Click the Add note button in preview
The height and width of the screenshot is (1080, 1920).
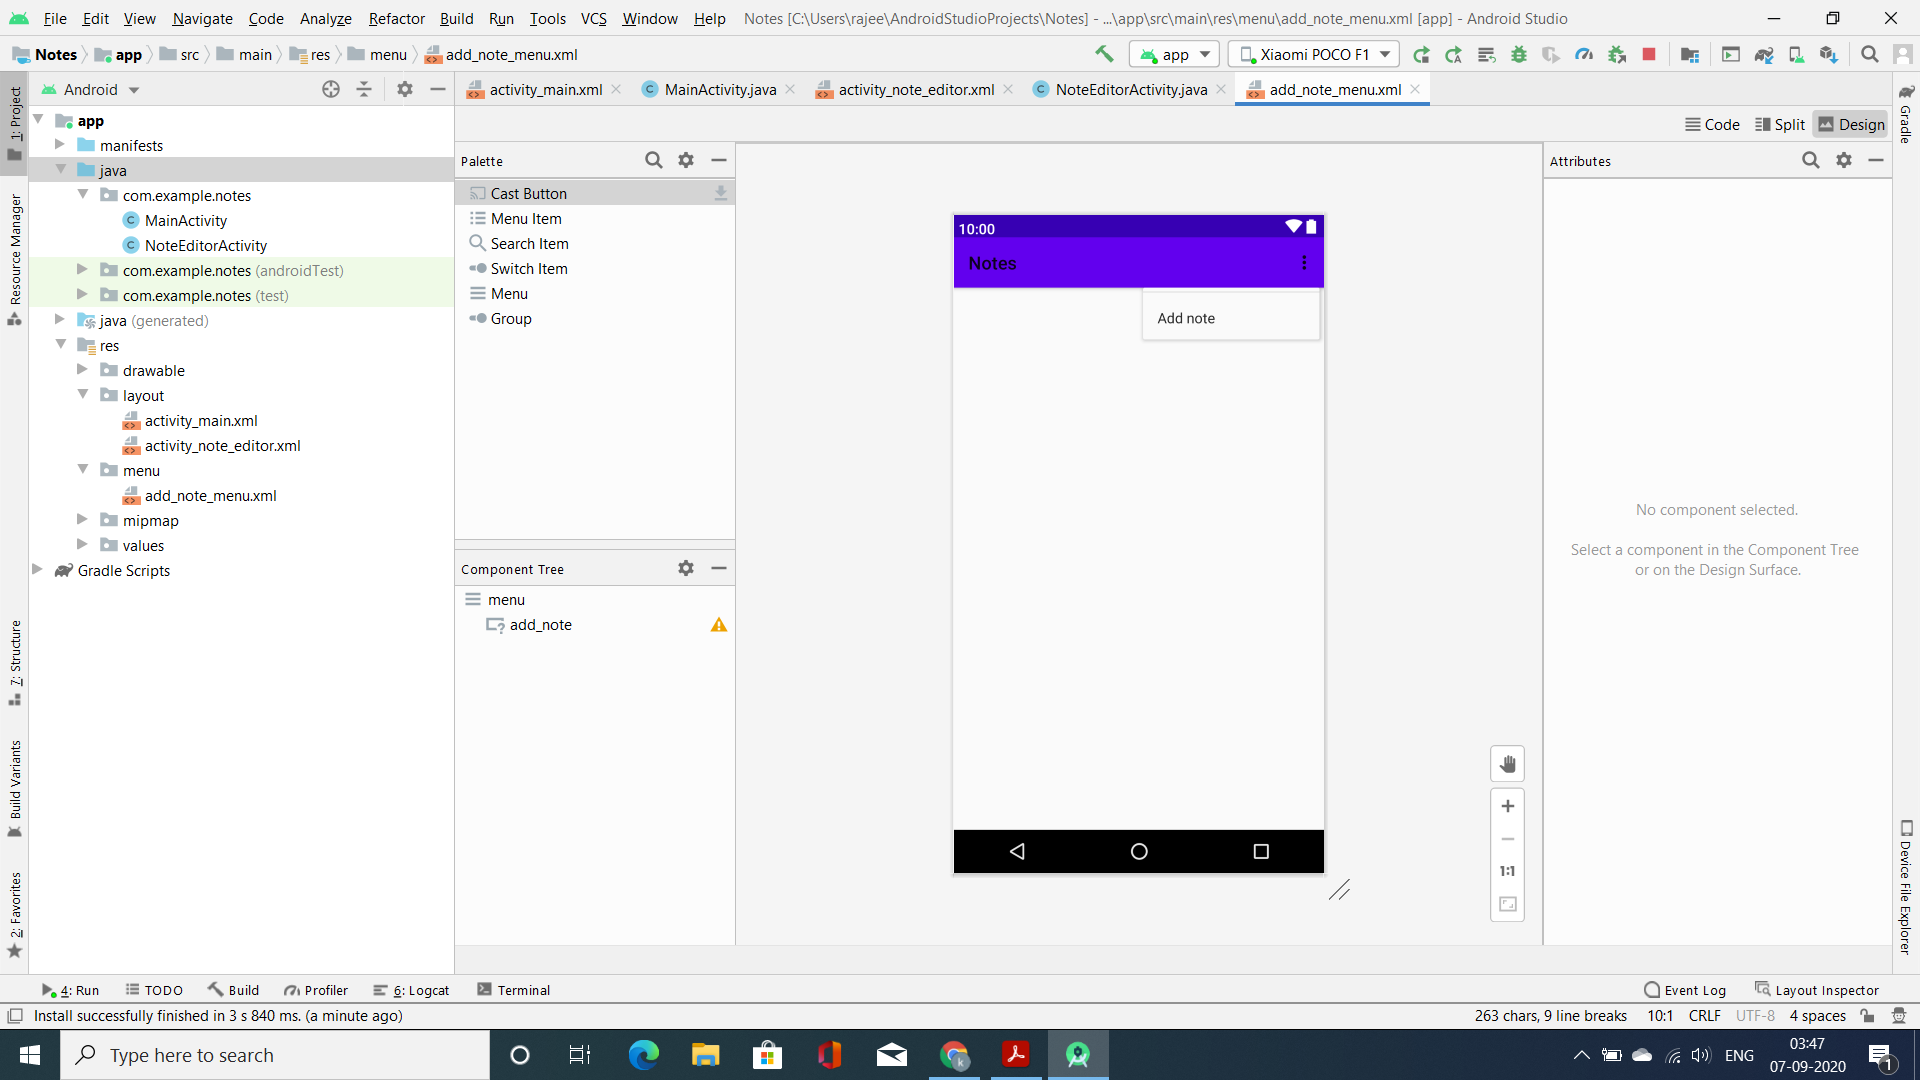(x=1185, y=318)
